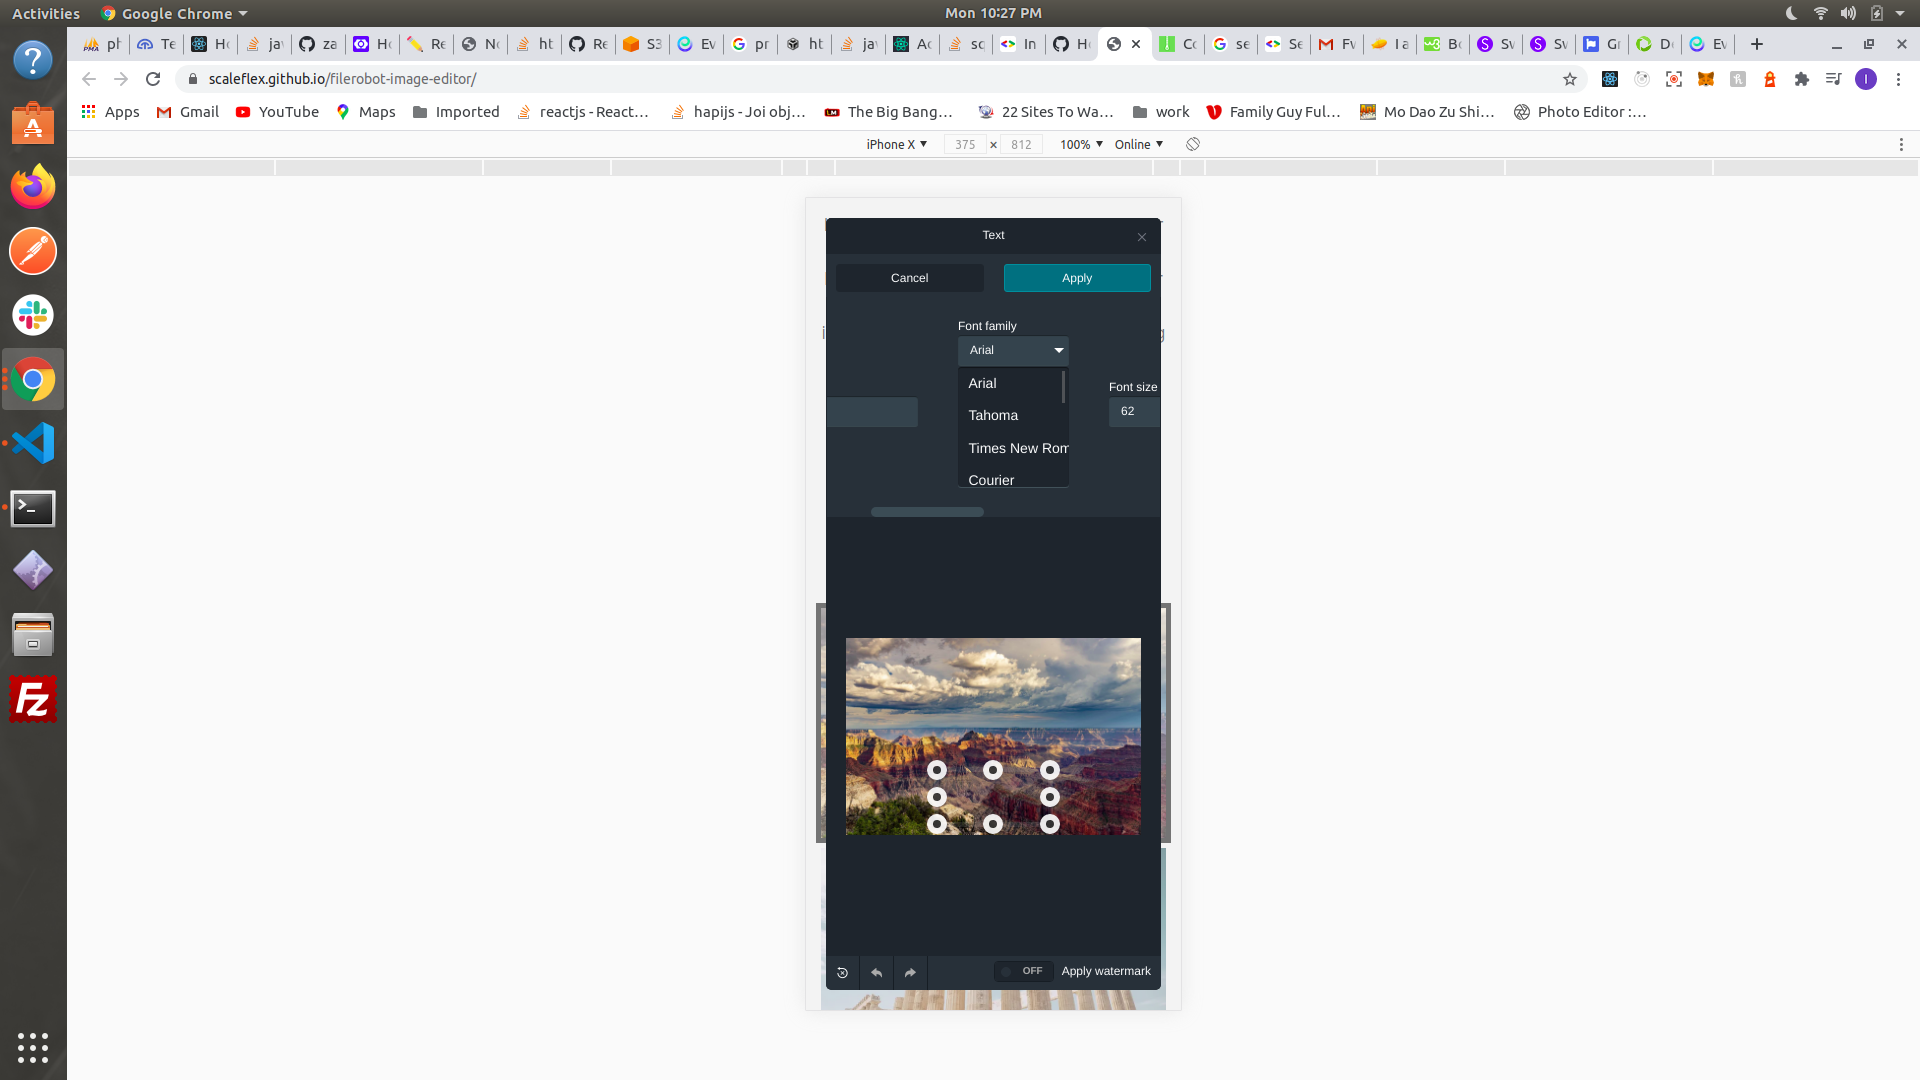Toggle the Apply watermark switch

click(x=1022, y=971)
